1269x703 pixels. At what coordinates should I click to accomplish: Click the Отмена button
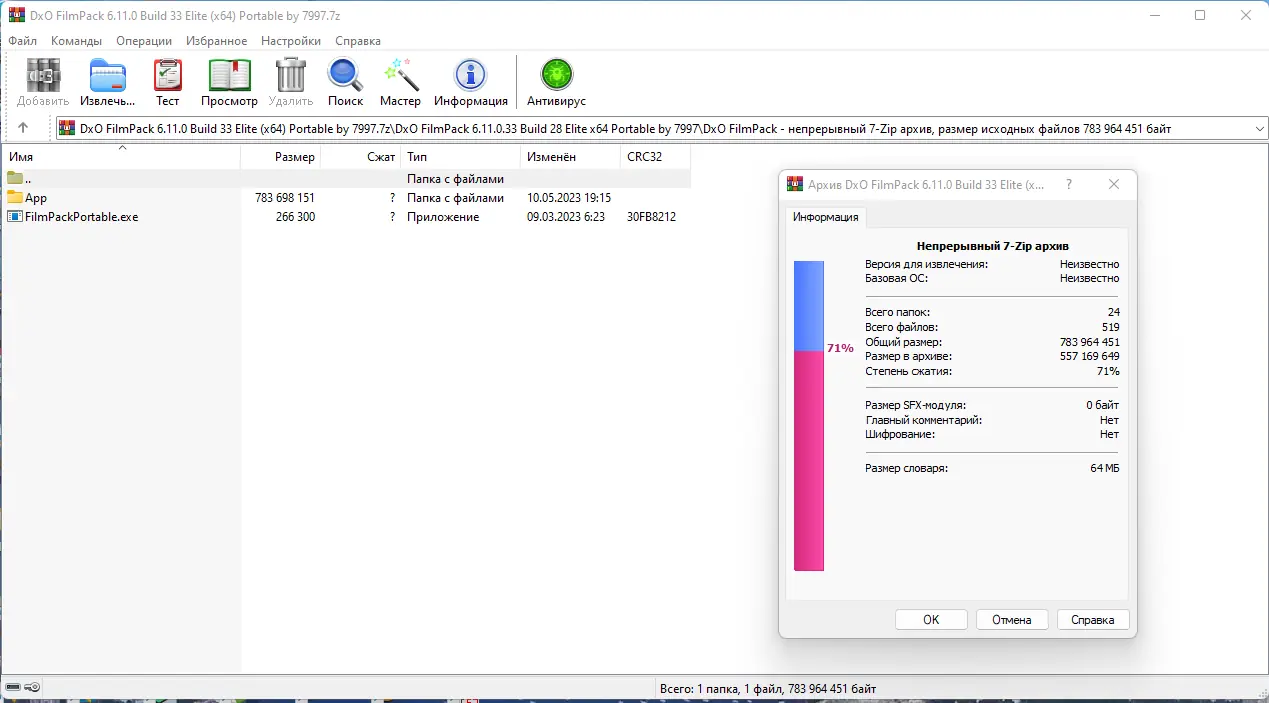tap(1012, 620)
